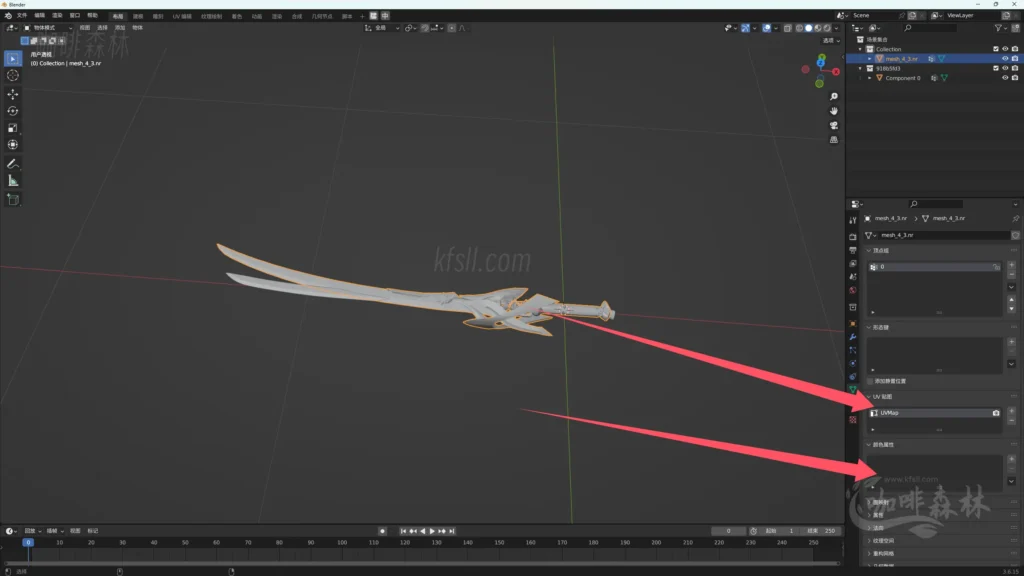Viewport: 1024px width, 576px height.
Task: Open the modifier wrench properties tab
Action: coord(853,337)
